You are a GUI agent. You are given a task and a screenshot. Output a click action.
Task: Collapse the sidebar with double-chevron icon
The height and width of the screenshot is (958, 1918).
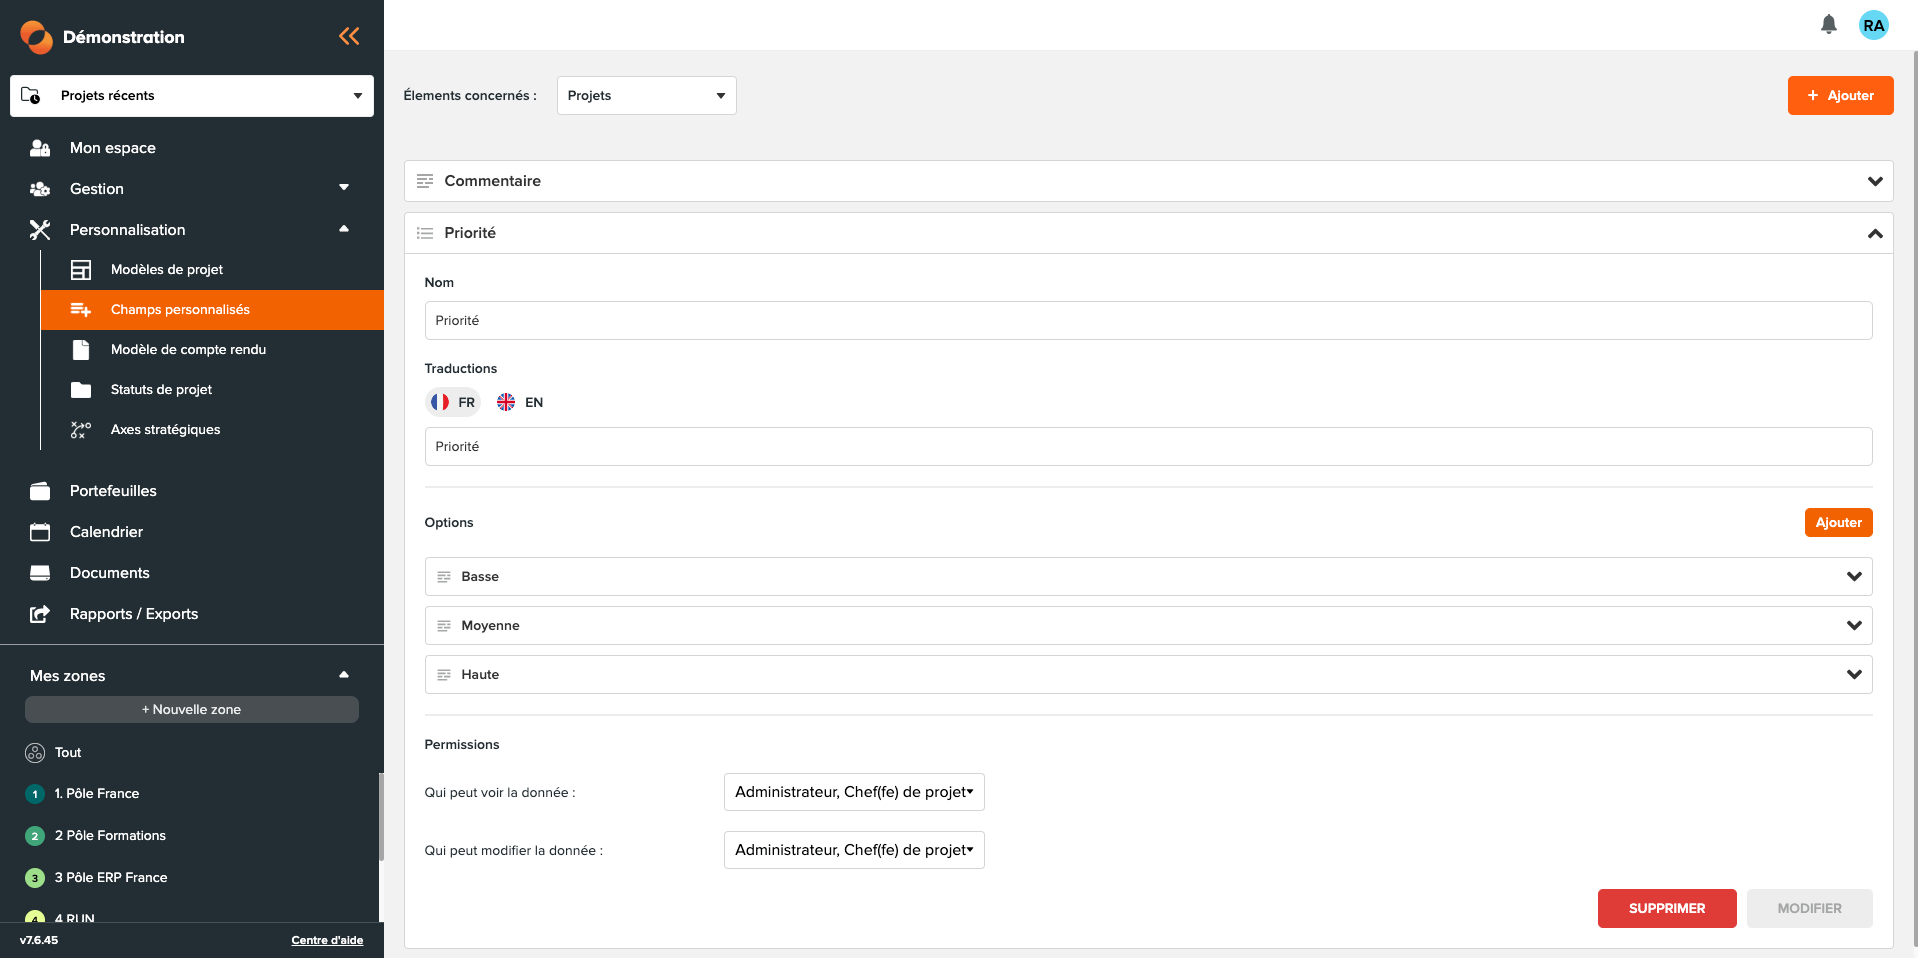tap(349, 37)
